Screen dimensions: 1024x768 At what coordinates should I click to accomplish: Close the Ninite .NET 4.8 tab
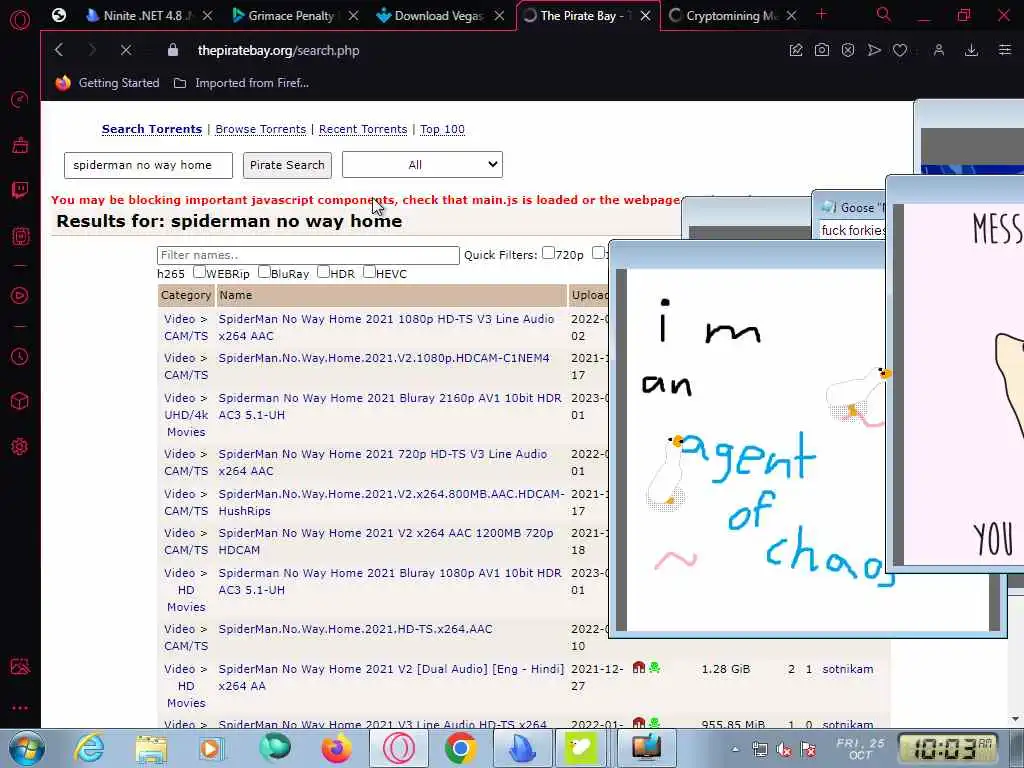click(207, 16)
